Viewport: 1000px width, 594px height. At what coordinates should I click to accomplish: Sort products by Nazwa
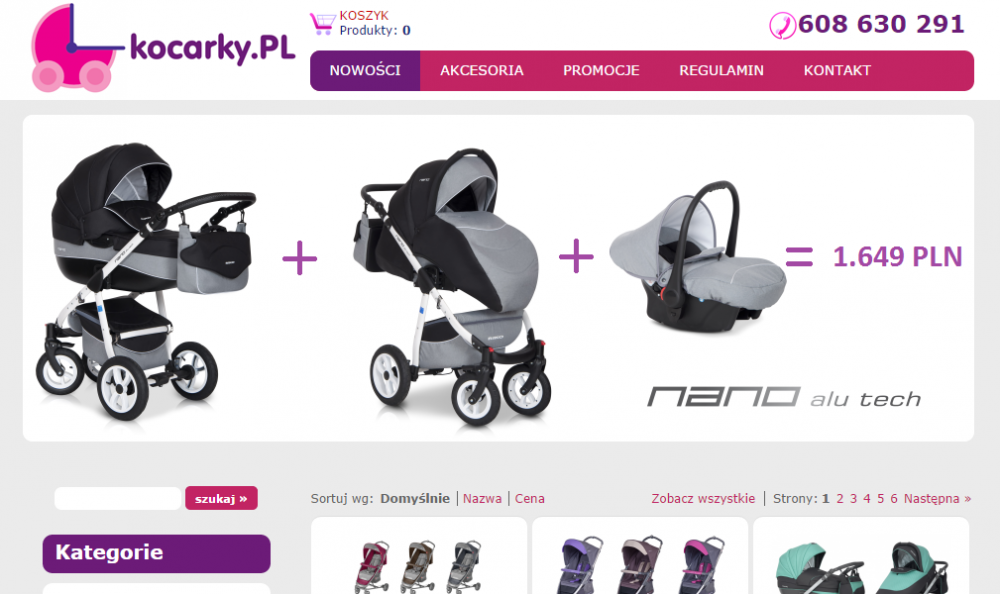[482, 499]
